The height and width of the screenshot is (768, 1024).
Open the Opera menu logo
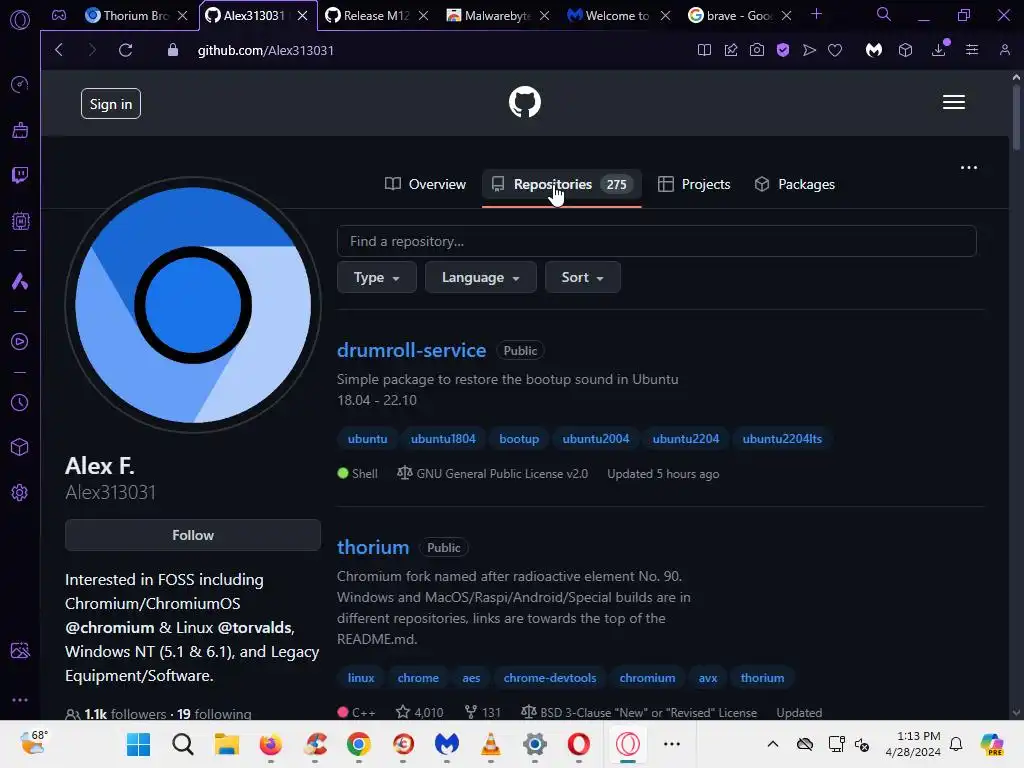coord(20,20)
